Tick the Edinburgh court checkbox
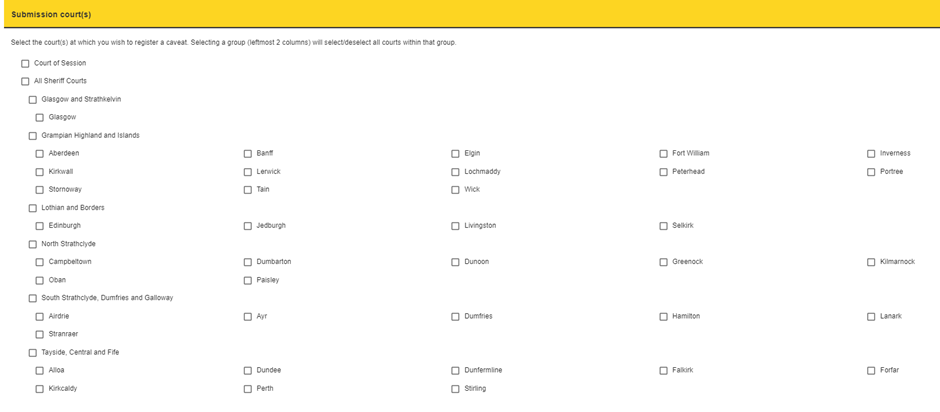This screenshot has width=940, height=412. [x=40, y=226]
